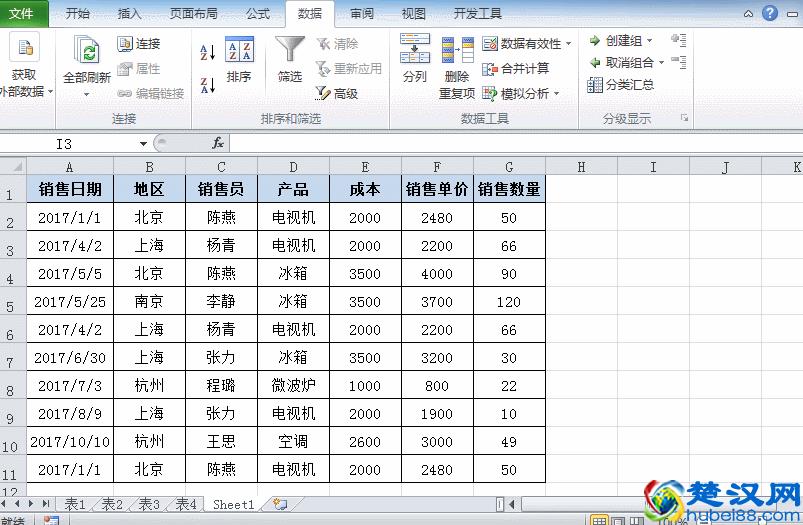Screen dimensions: 803x525
Task: Open the 分级显示 dialog launcher
Action: click(684, 118)
